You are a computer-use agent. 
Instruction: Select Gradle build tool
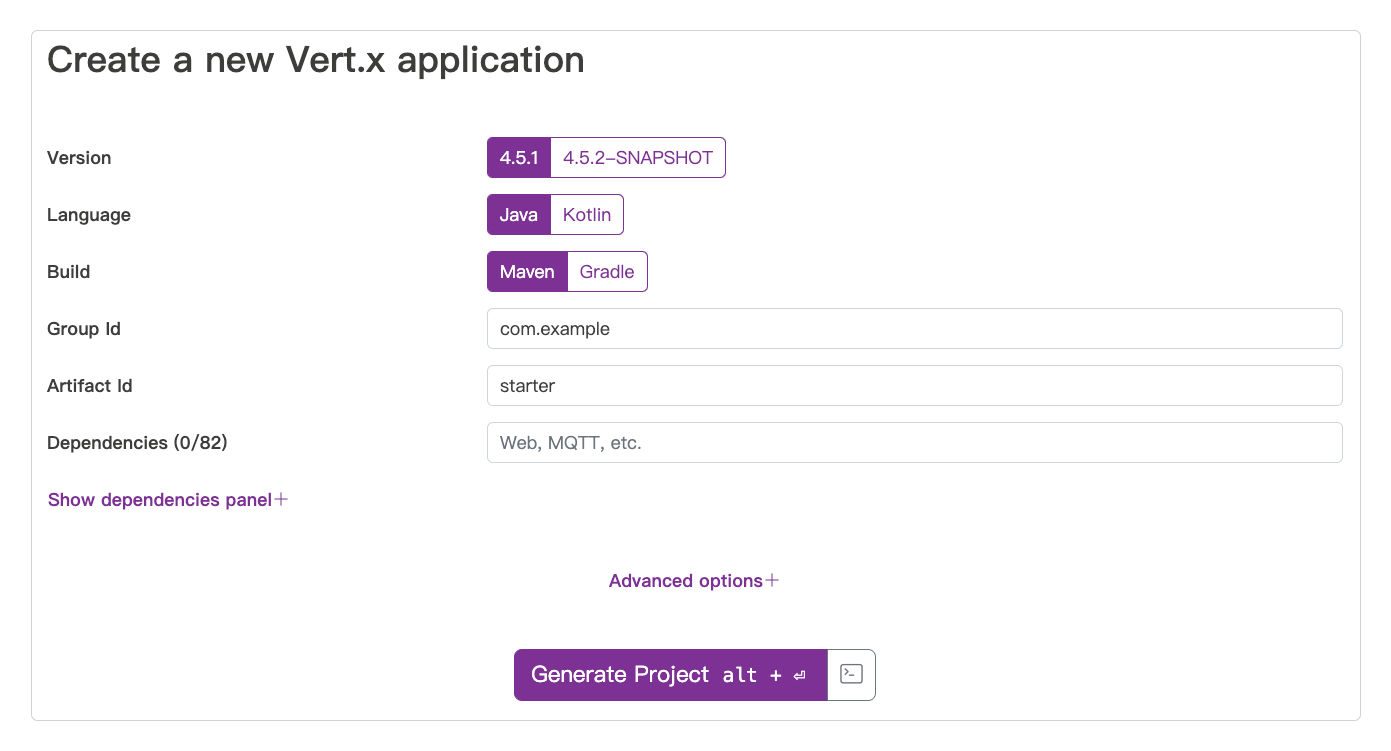(607, 272)
